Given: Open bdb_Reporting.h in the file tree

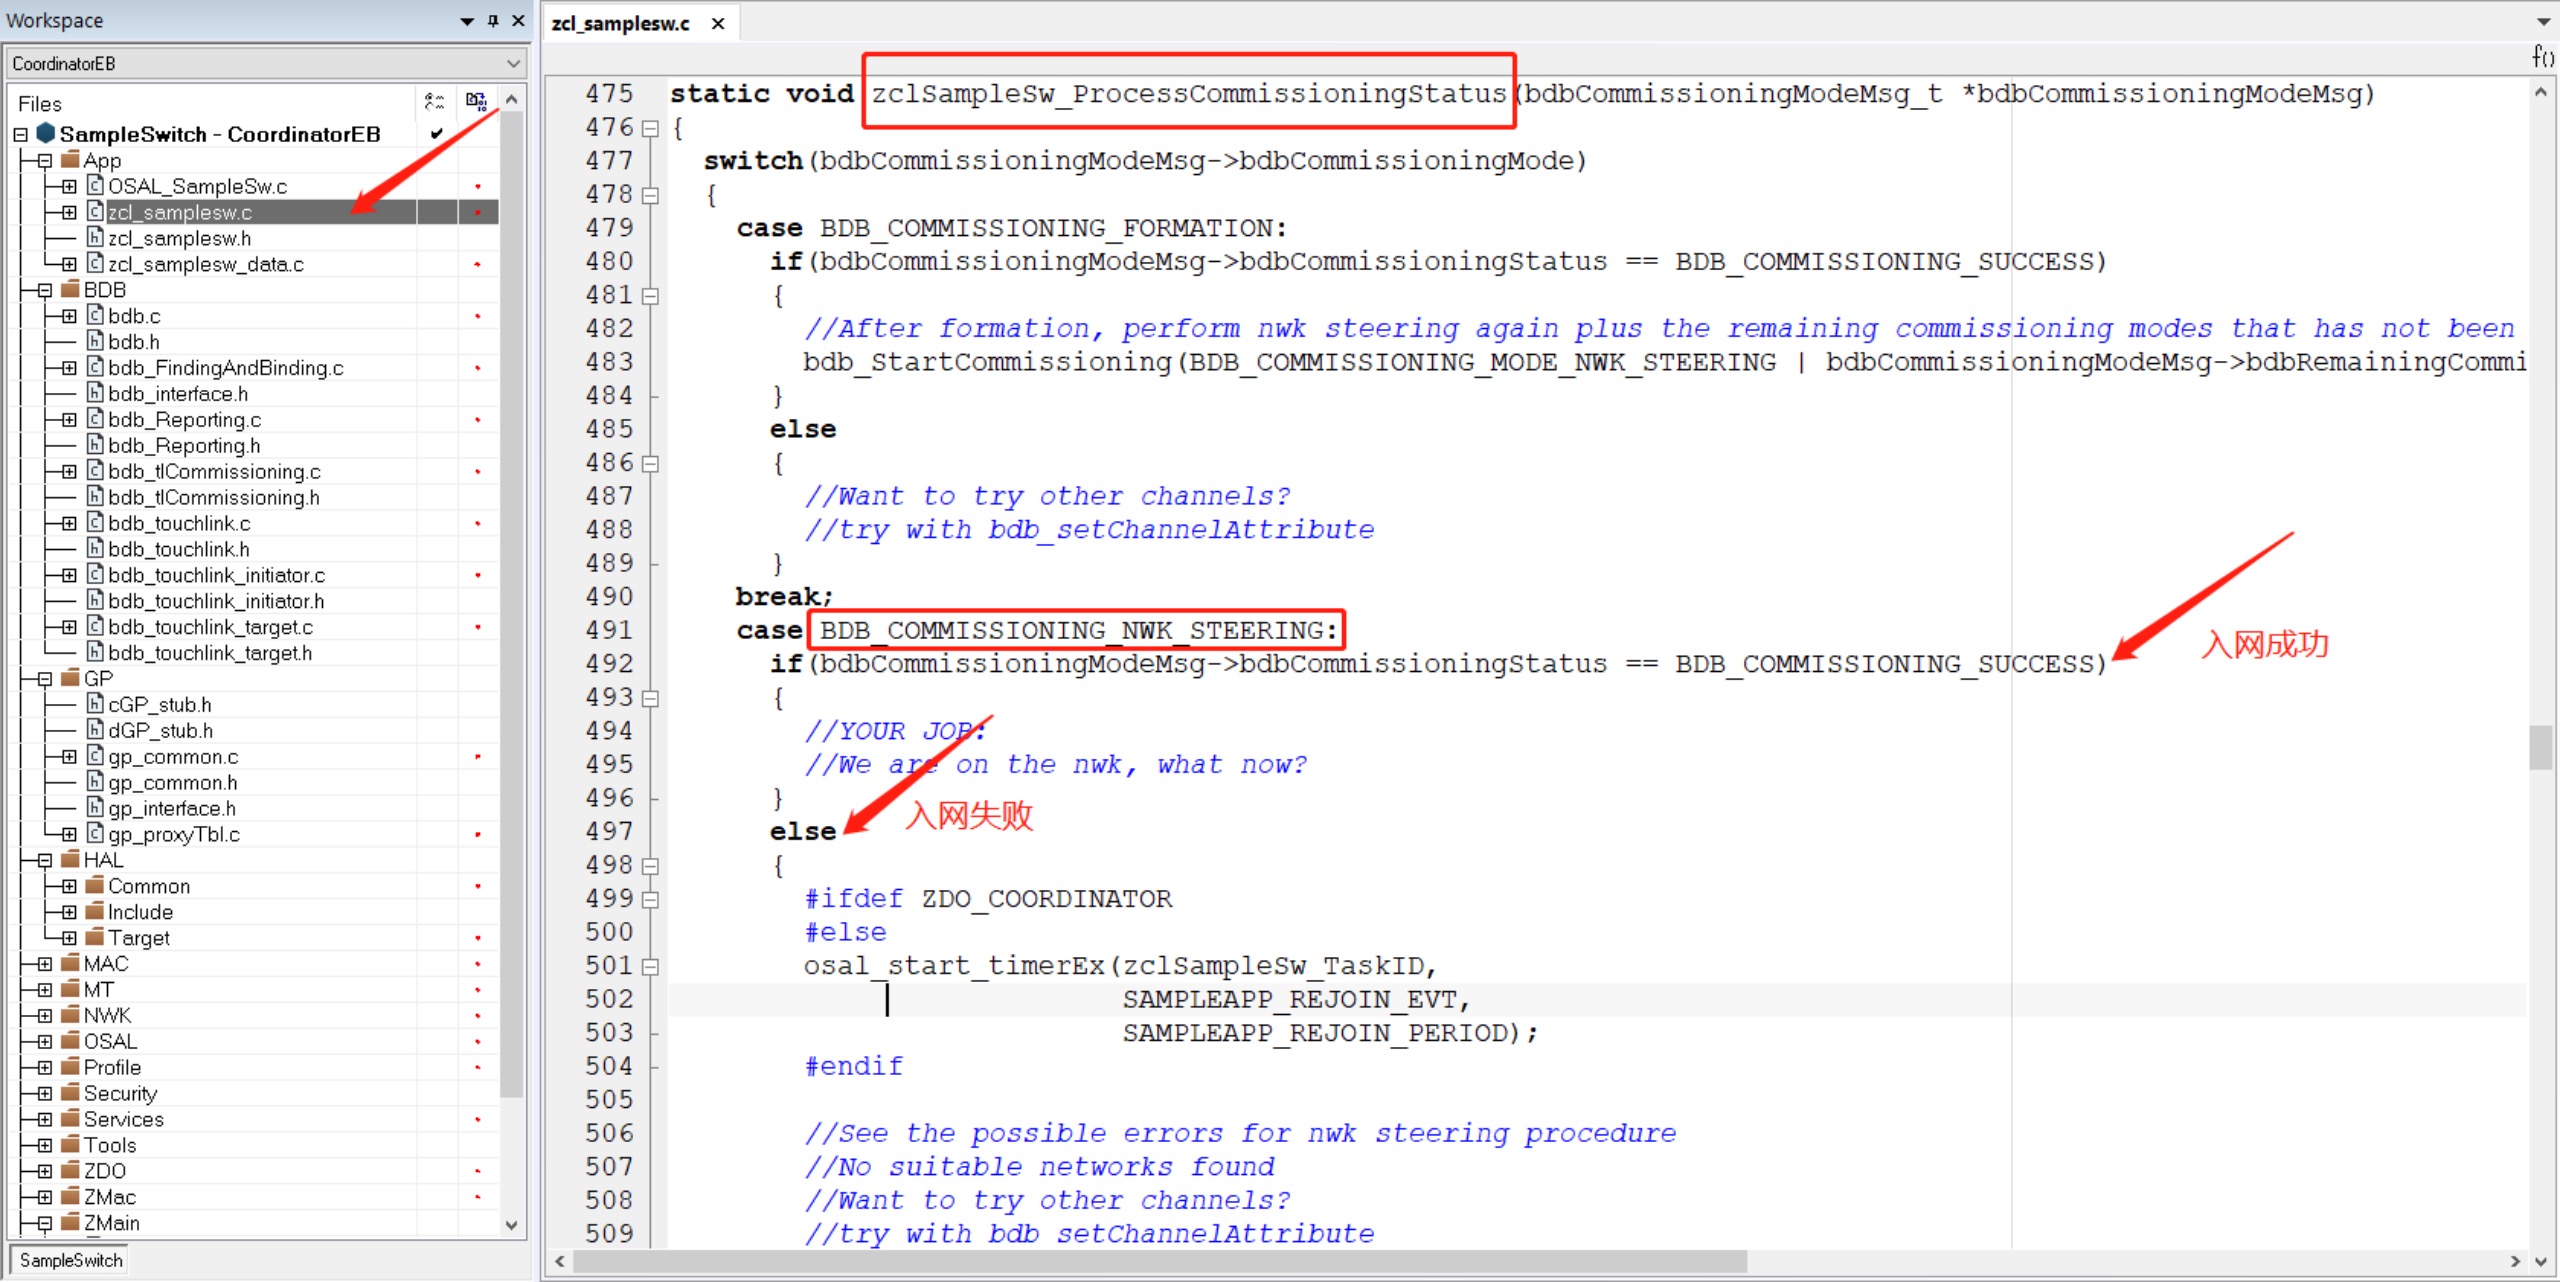Looking at the screenshot, I should pyautogui.click(x=184, y=445).
